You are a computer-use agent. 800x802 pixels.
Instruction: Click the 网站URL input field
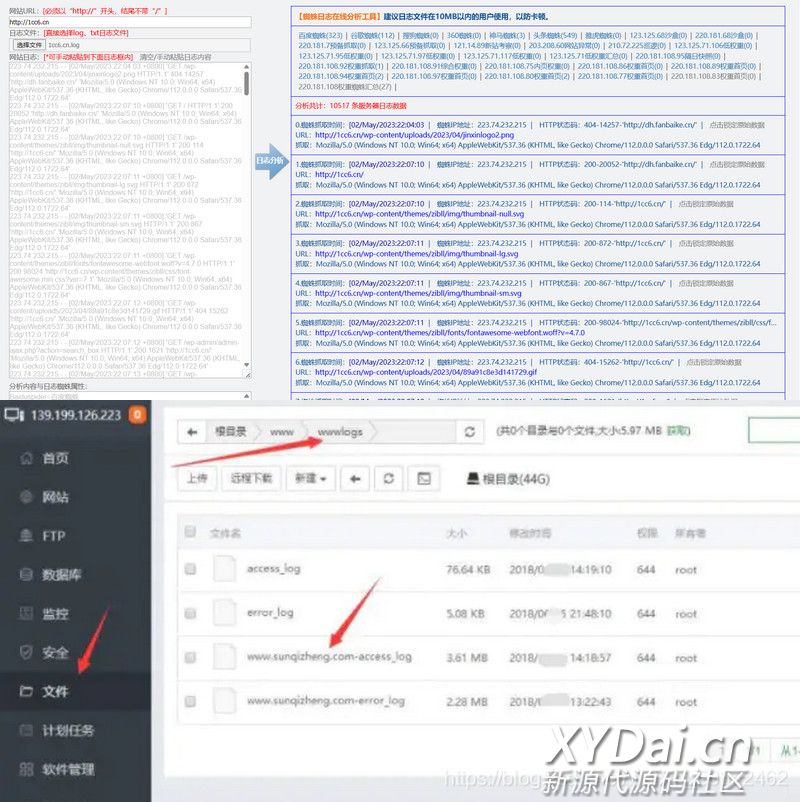129,21
